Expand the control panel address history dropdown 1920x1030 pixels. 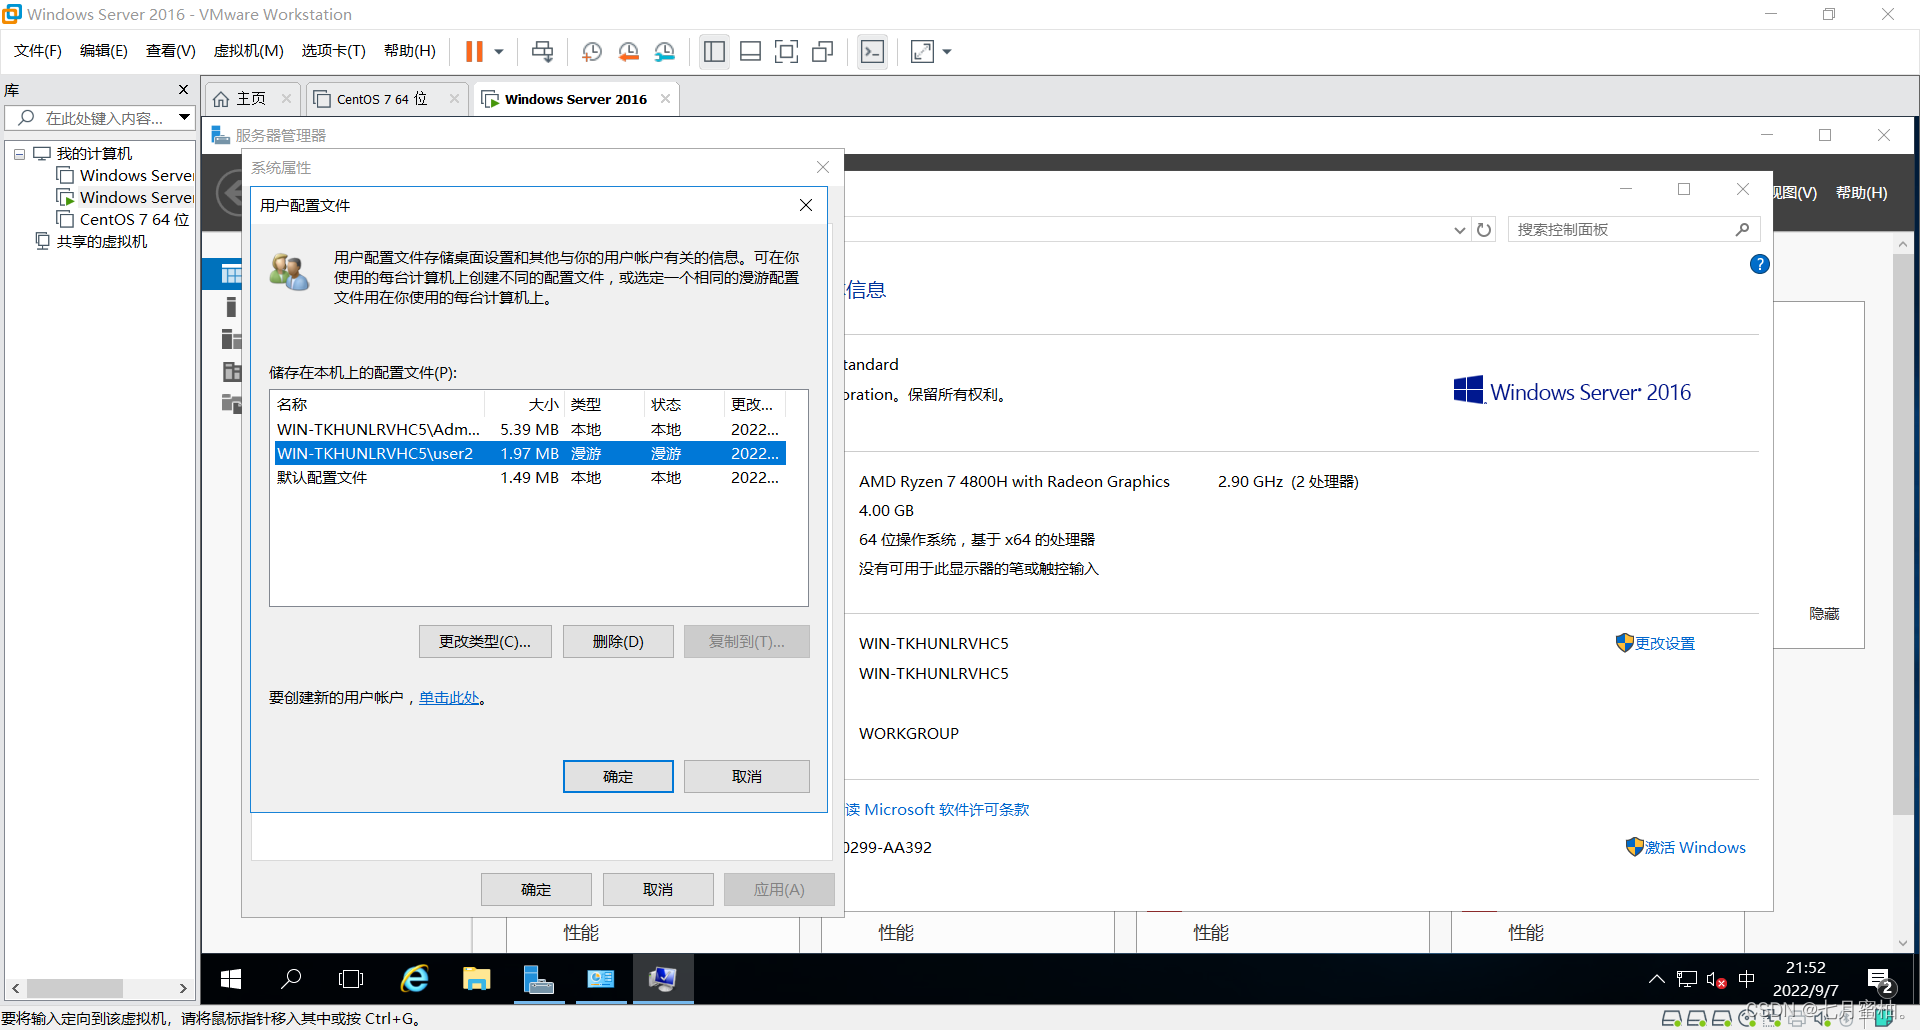pyautogui.click(x=1460, y=230)
